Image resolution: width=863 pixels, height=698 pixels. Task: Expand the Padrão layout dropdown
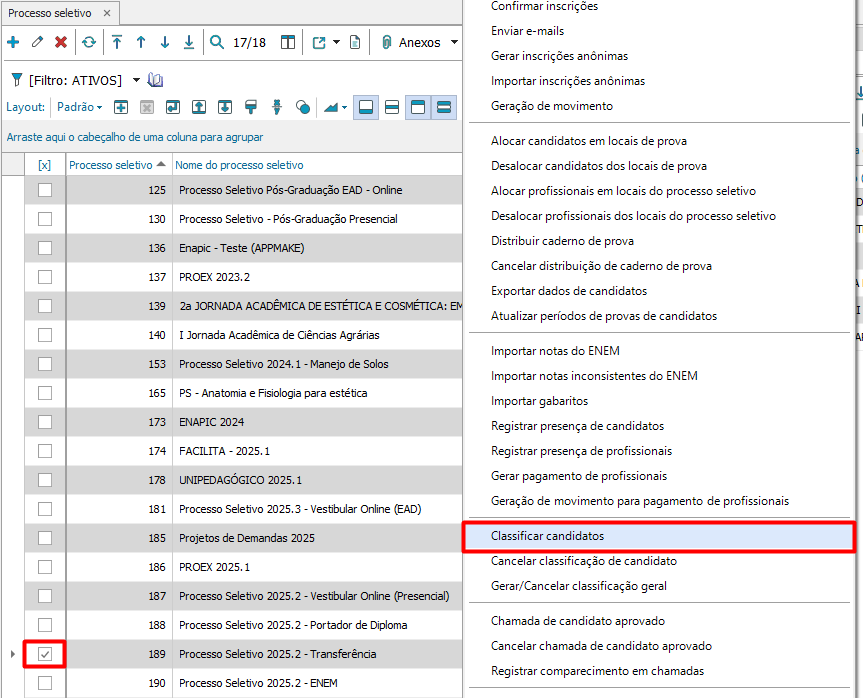[x=99, y=108]
